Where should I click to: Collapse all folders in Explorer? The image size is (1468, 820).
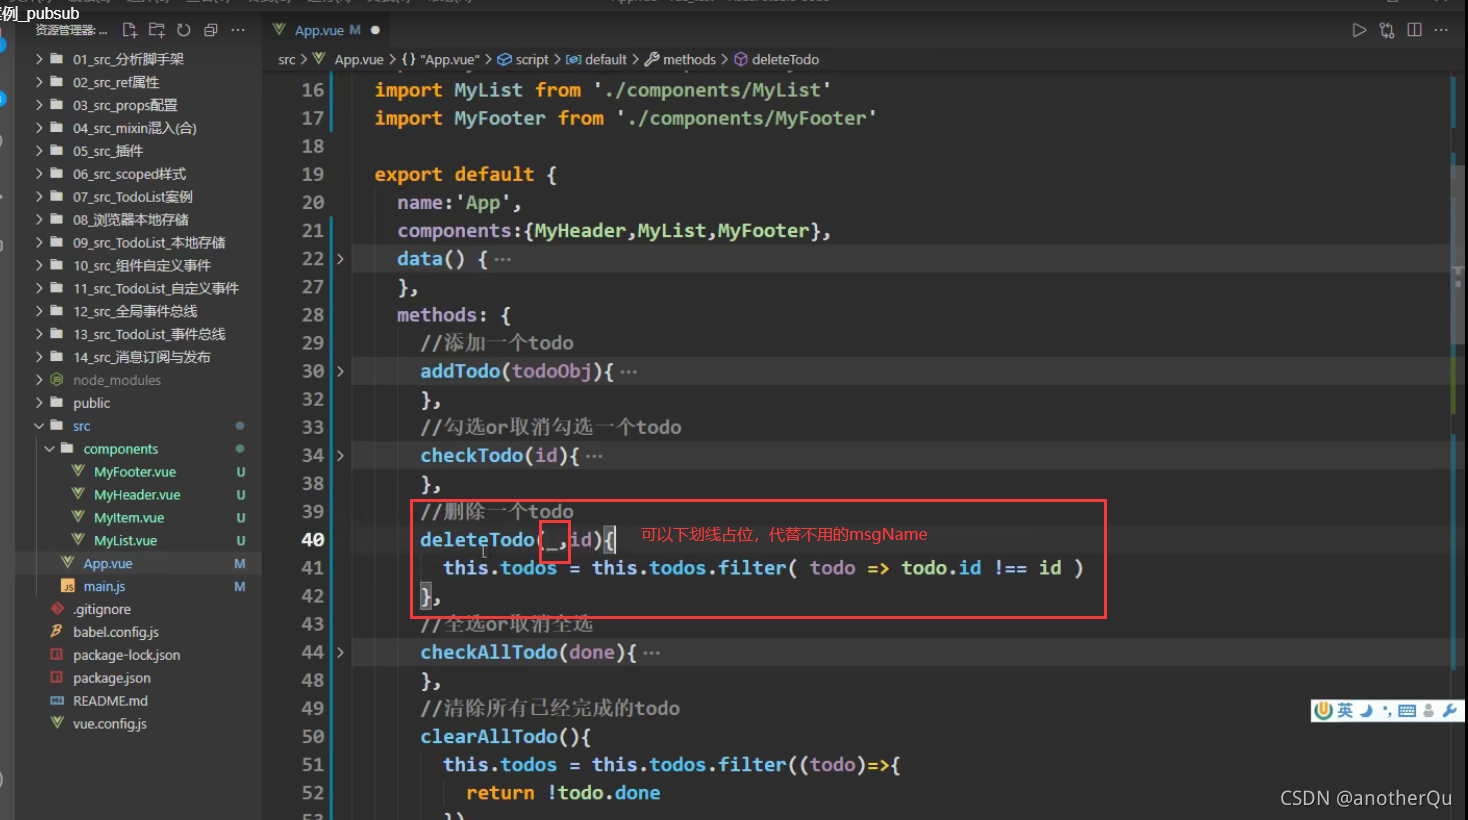210,30
